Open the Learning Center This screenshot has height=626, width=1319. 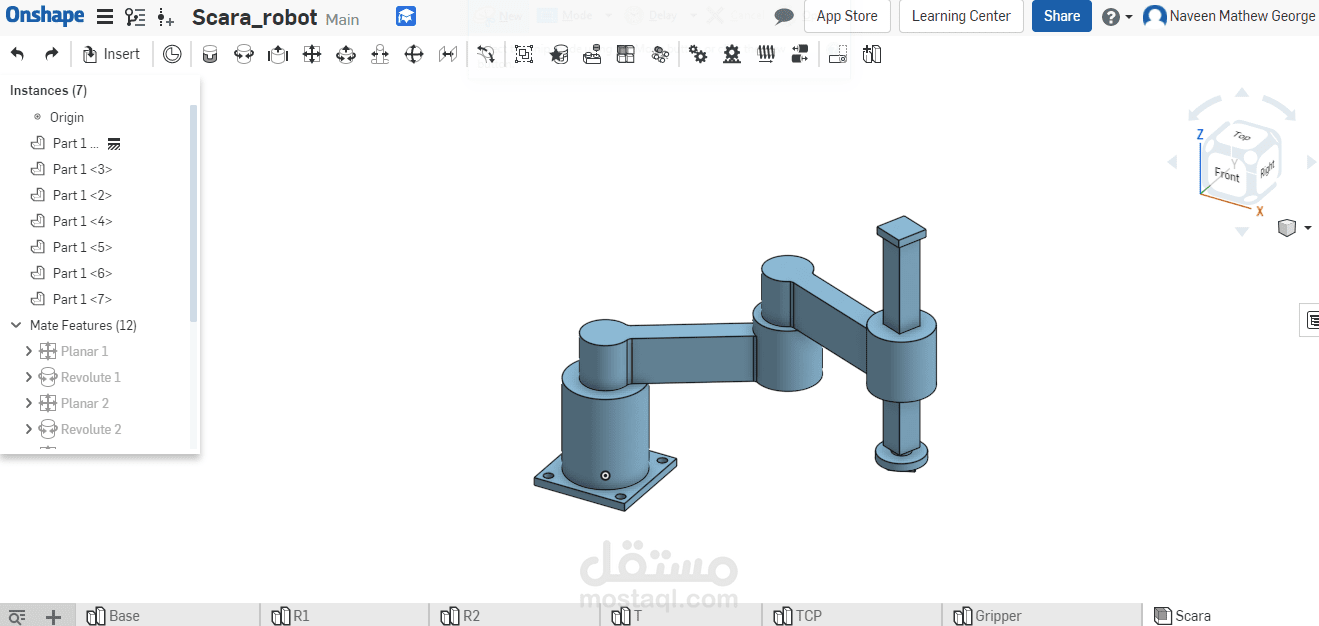[x=961, y=16]
